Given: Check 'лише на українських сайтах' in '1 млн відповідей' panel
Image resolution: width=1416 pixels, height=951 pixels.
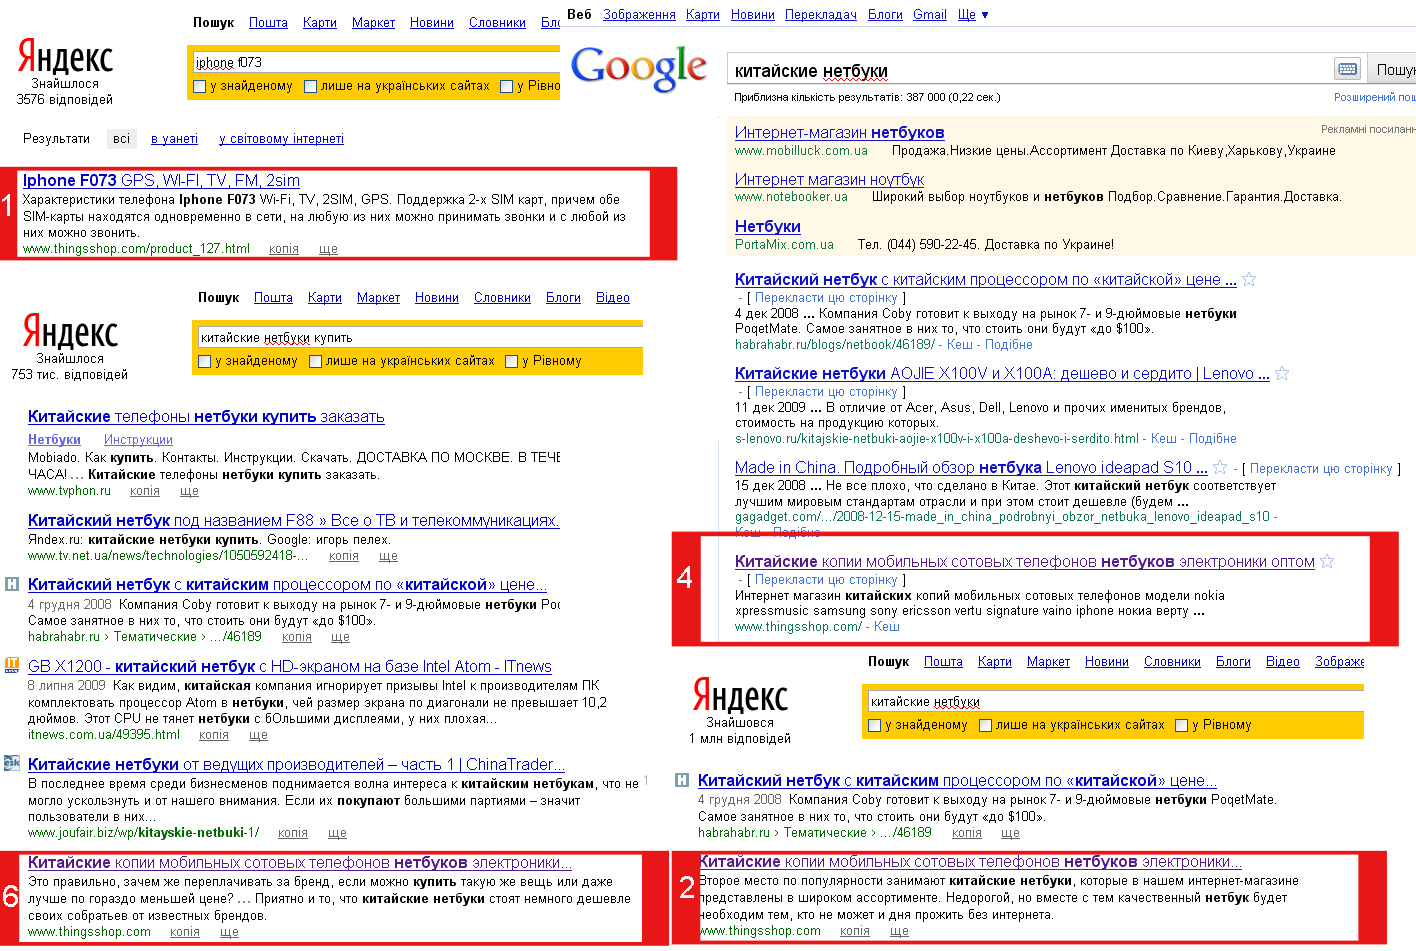Looking at the screenshot, I should click(985, 726).
